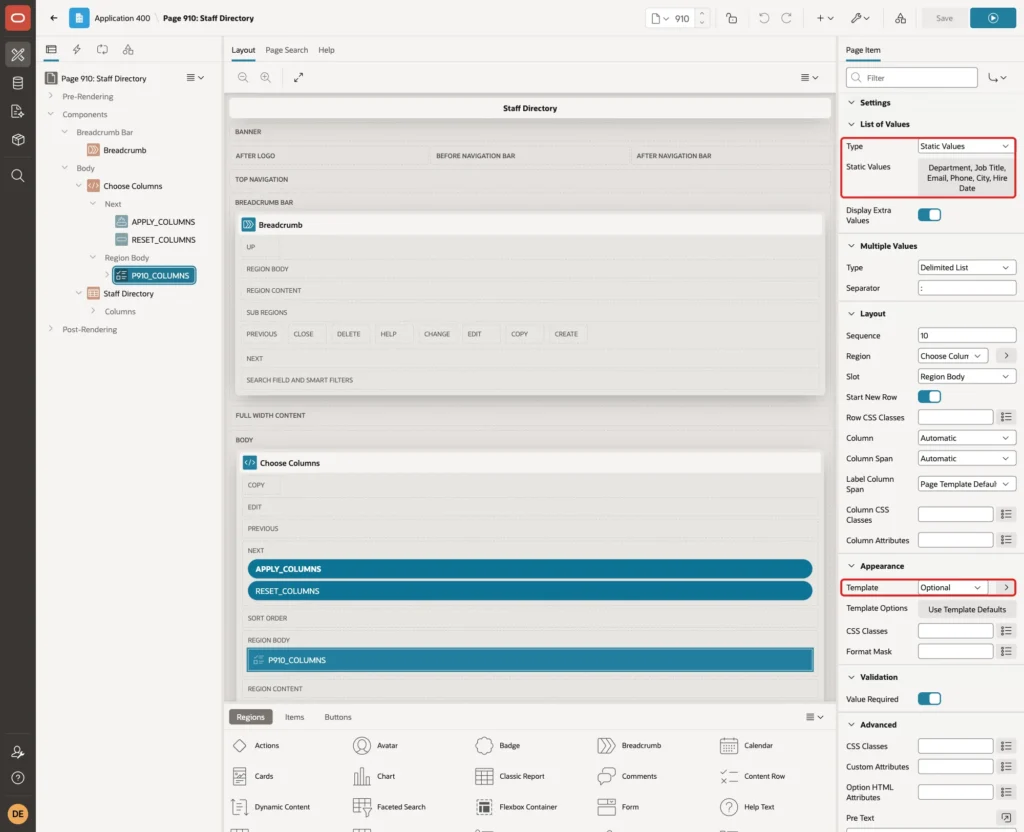Screen dimensions: 1024x832
Task: Increment the page number stepper
Action: pos(702,14)
